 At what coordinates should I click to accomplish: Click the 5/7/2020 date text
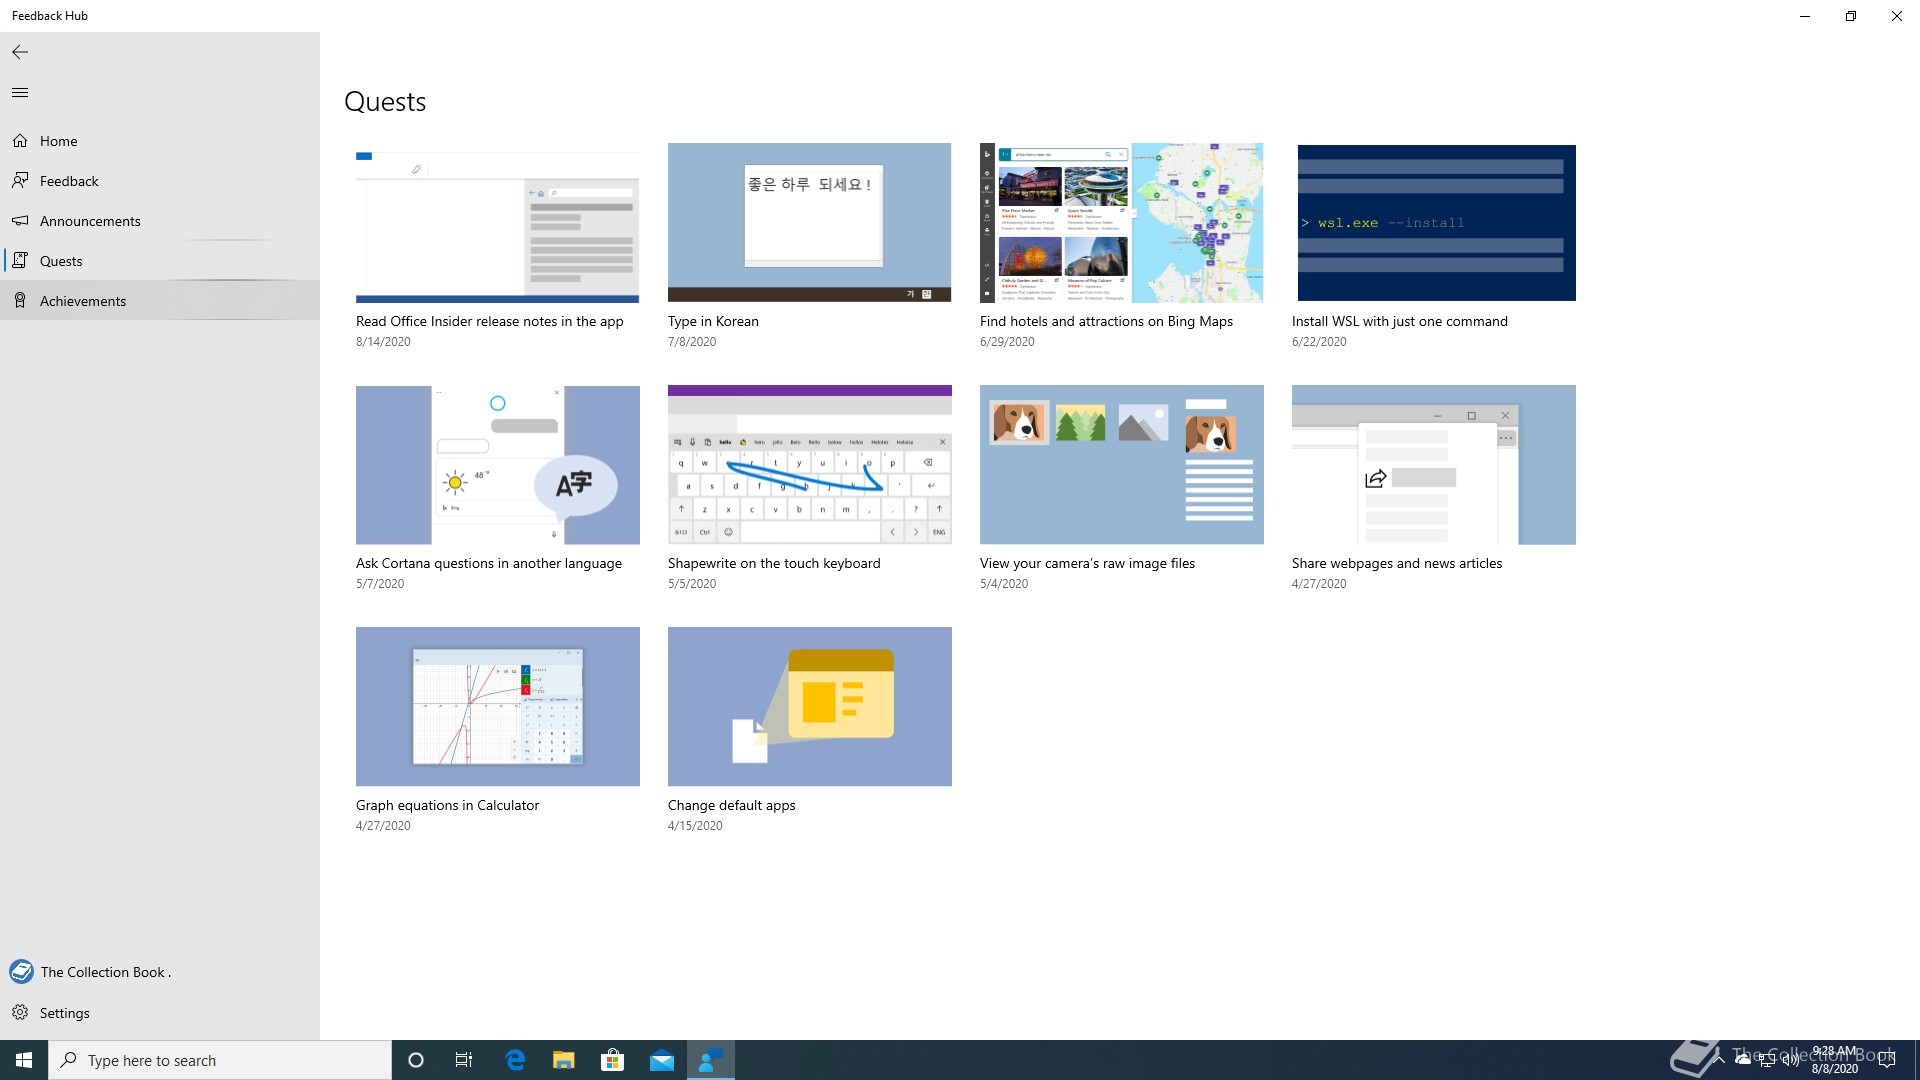click(380, 584)
